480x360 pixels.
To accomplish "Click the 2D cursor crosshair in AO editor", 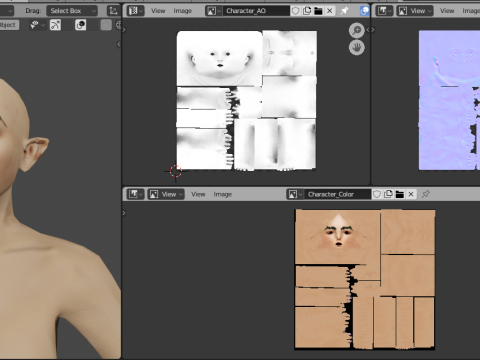I will point(176,171).
